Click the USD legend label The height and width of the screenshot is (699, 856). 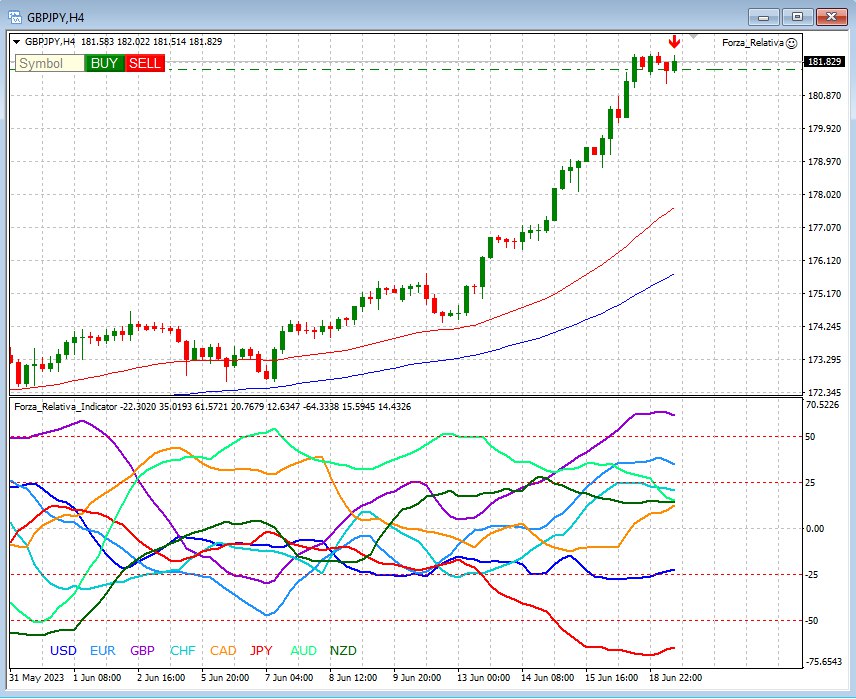pos(63,651)
